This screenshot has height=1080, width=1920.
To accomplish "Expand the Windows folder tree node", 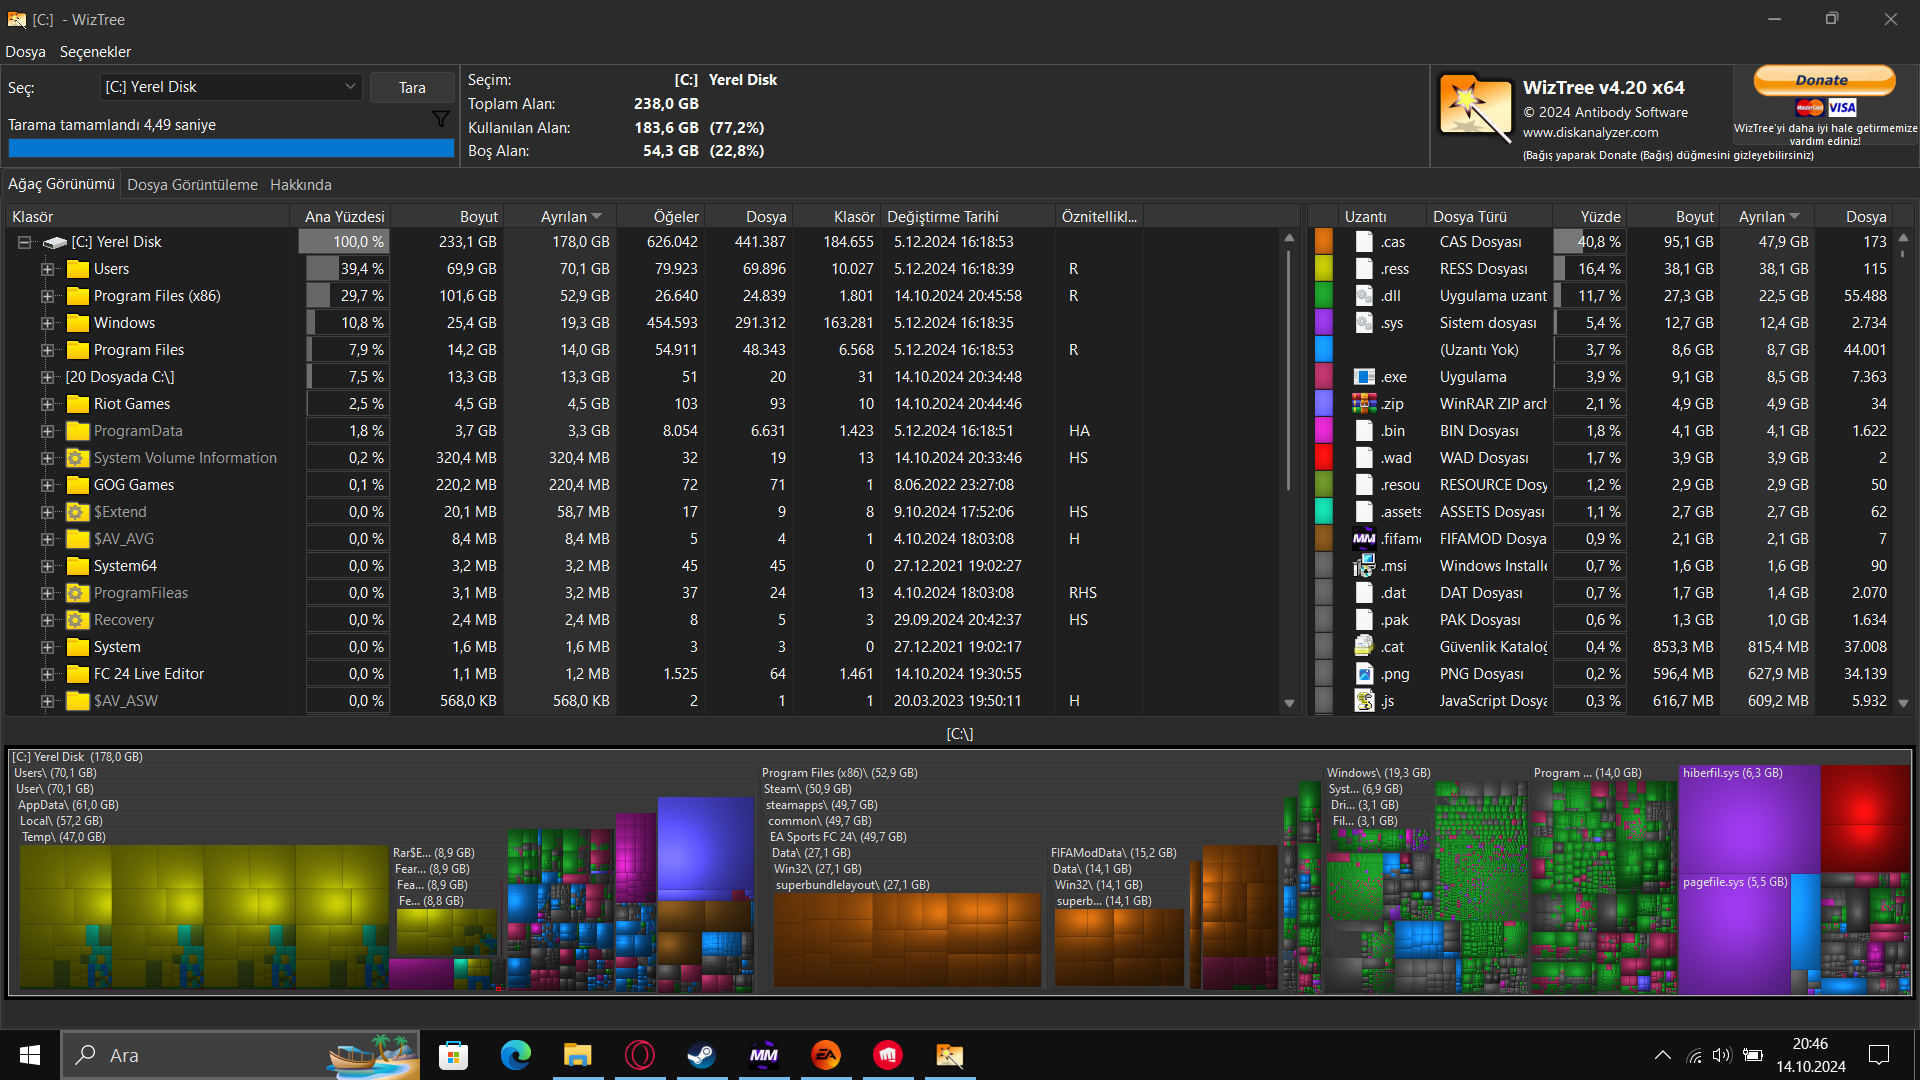I will click(x=47, y=323).
